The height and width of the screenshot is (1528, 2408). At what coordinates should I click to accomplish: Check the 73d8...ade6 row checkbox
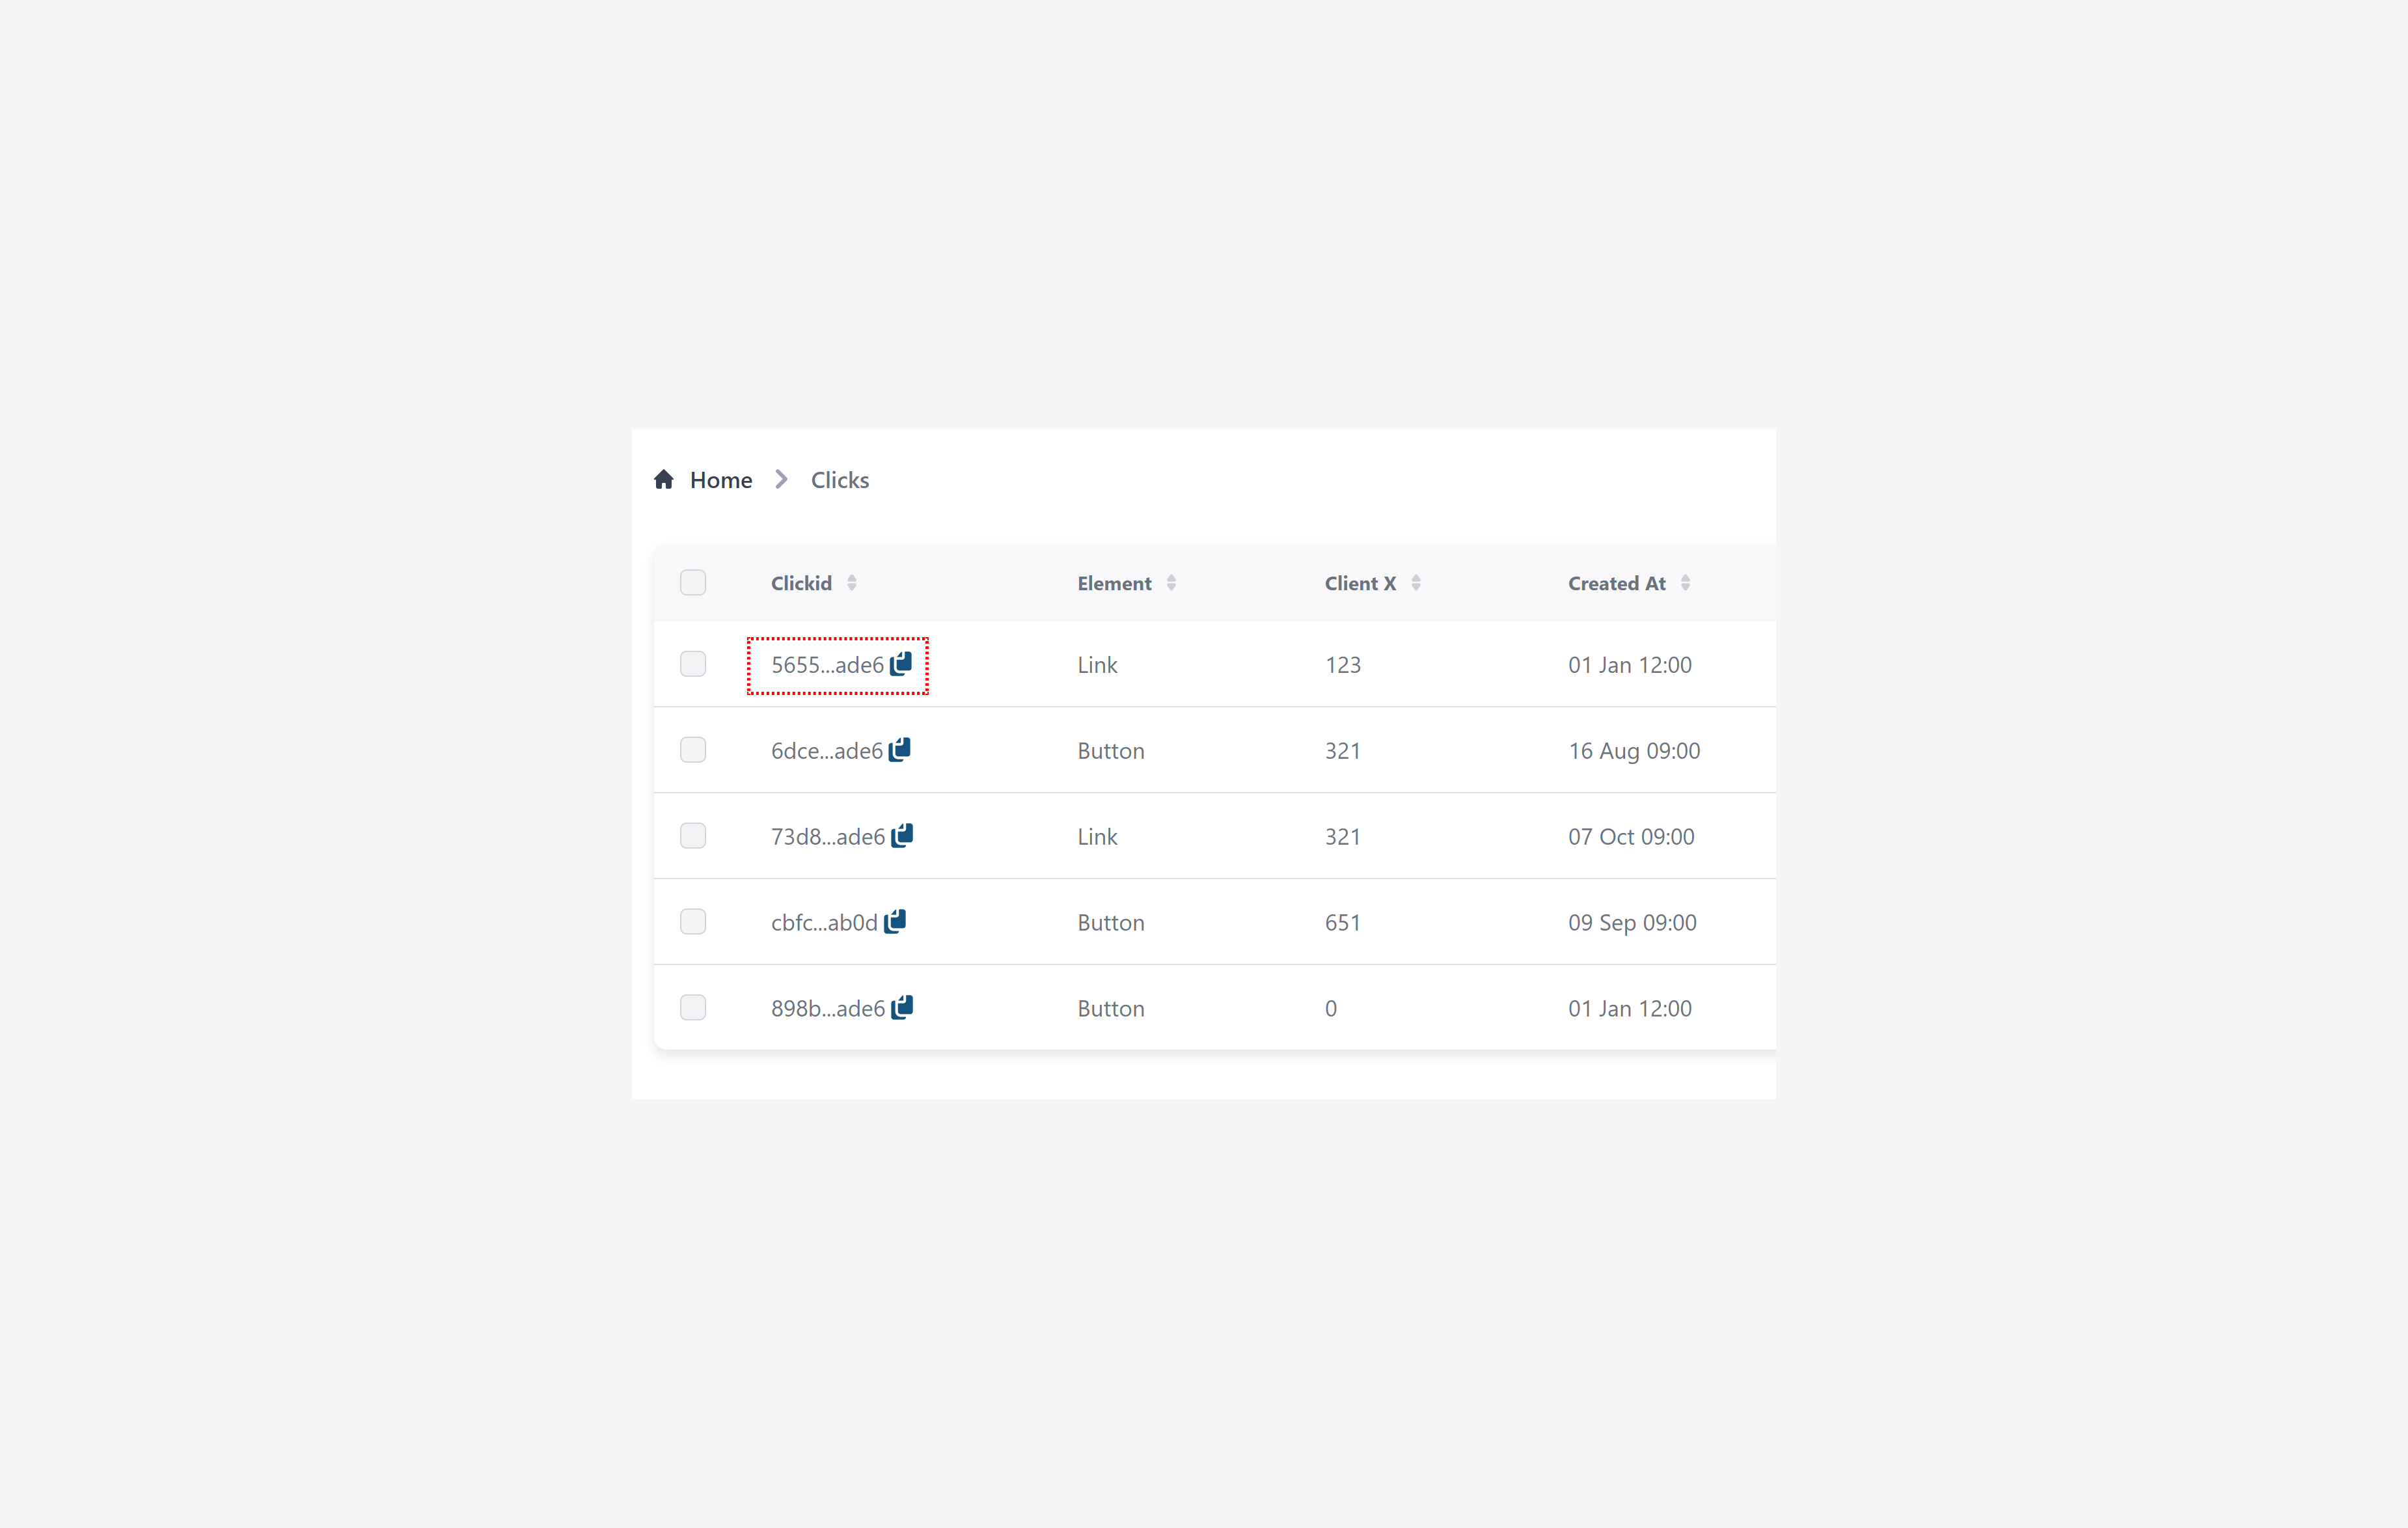(693, 836)
